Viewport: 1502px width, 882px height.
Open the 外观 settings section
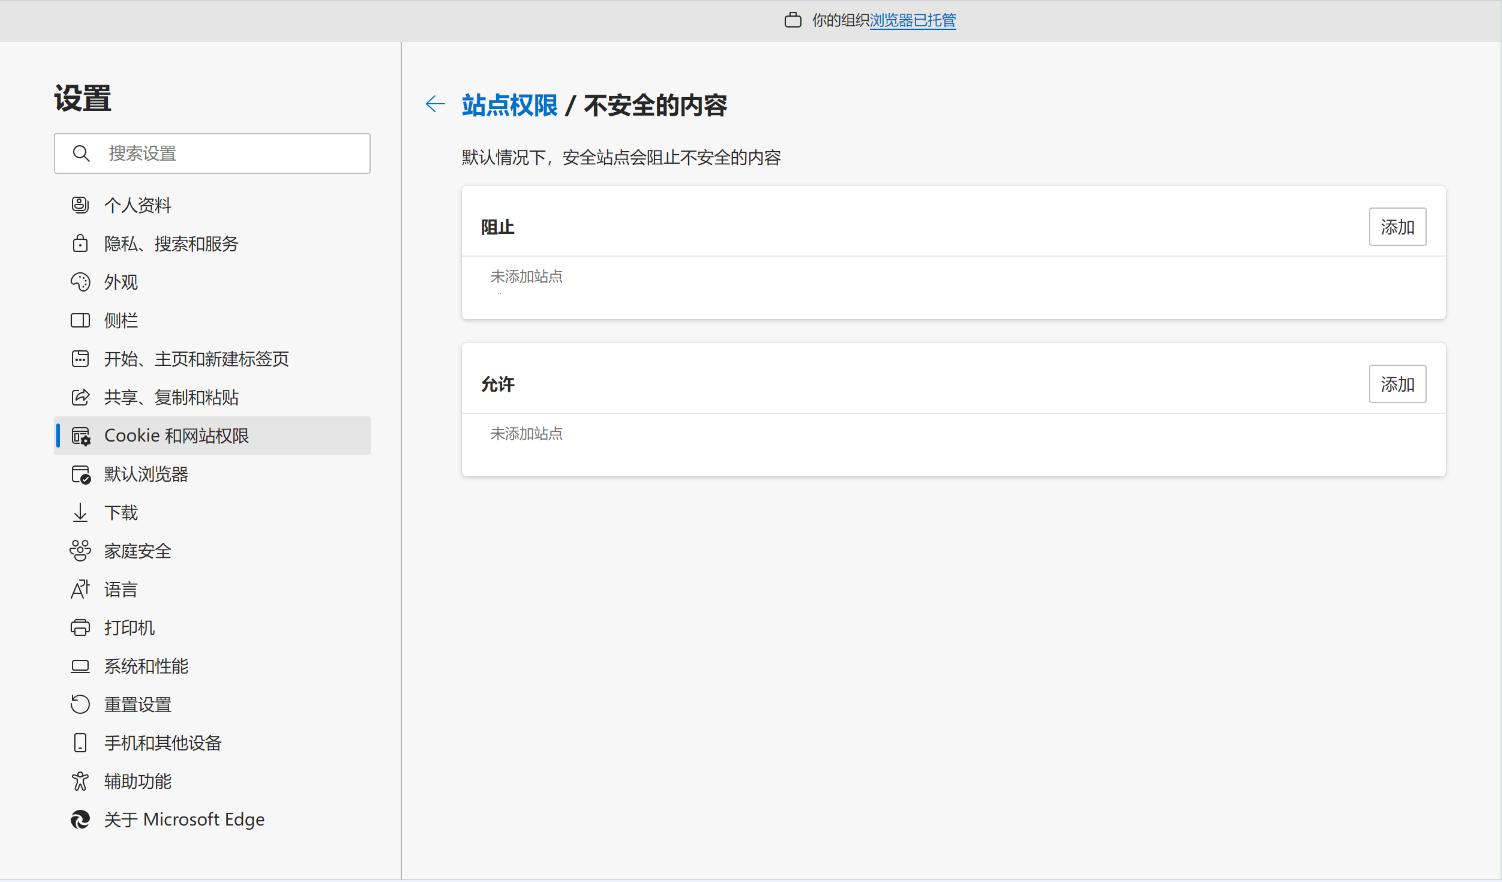point(212,282)
